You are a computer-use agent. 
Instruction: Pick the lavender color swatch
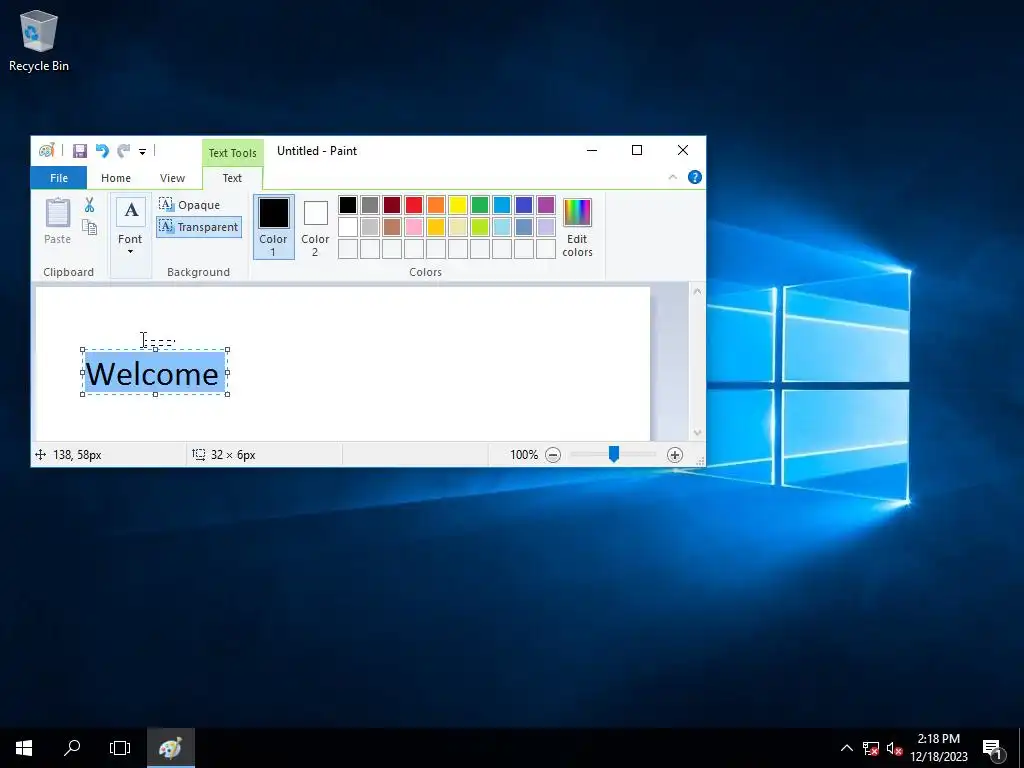[546, 227]
